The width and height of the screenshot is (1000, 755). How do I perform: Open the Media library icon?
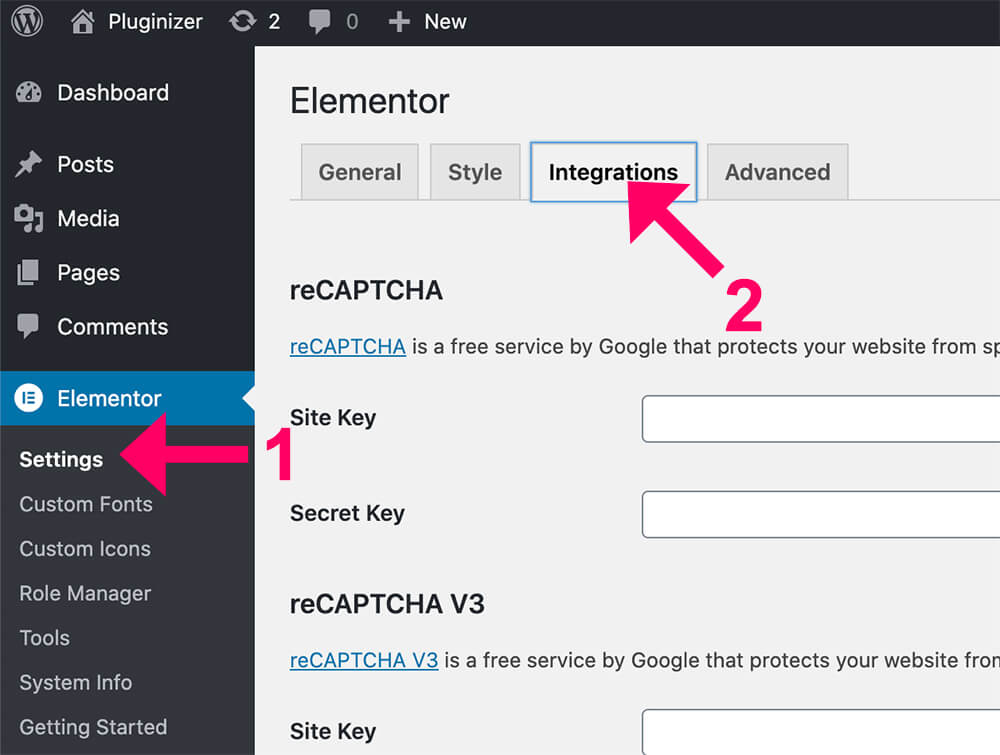29,218
